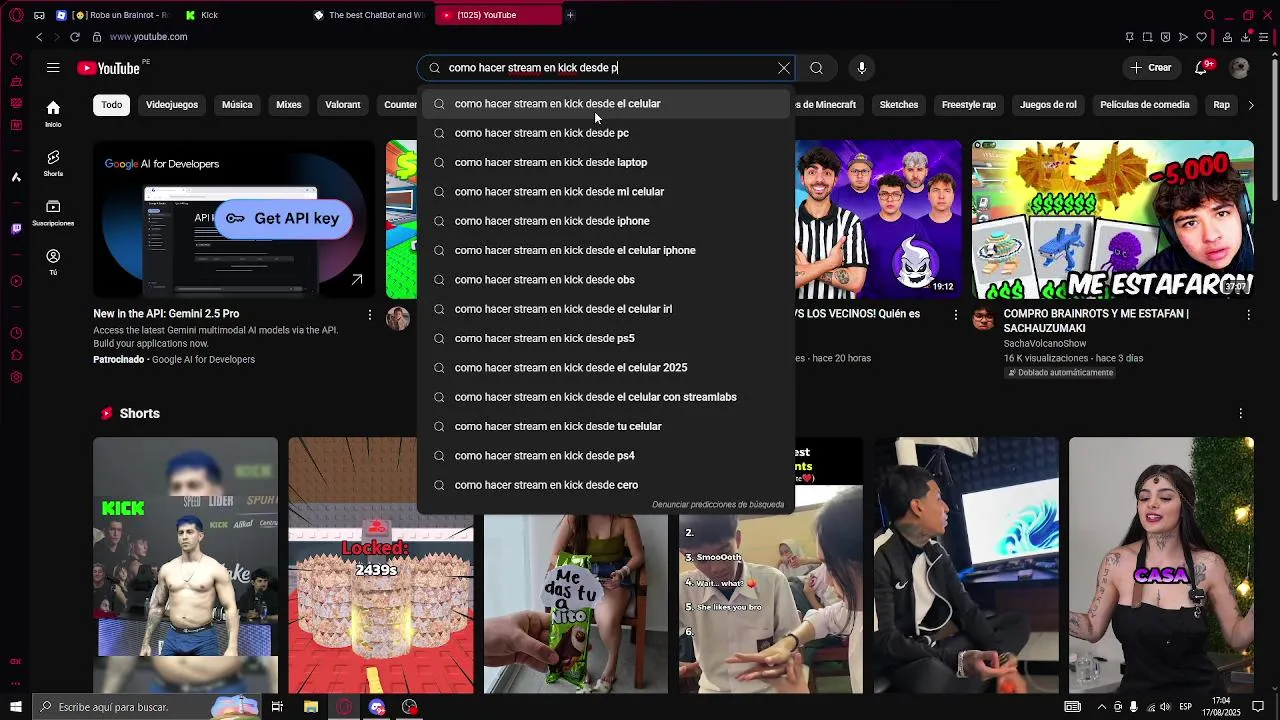
Task: Take a snapshot with the toolbar capture icon
Action: pos(1147,37)
